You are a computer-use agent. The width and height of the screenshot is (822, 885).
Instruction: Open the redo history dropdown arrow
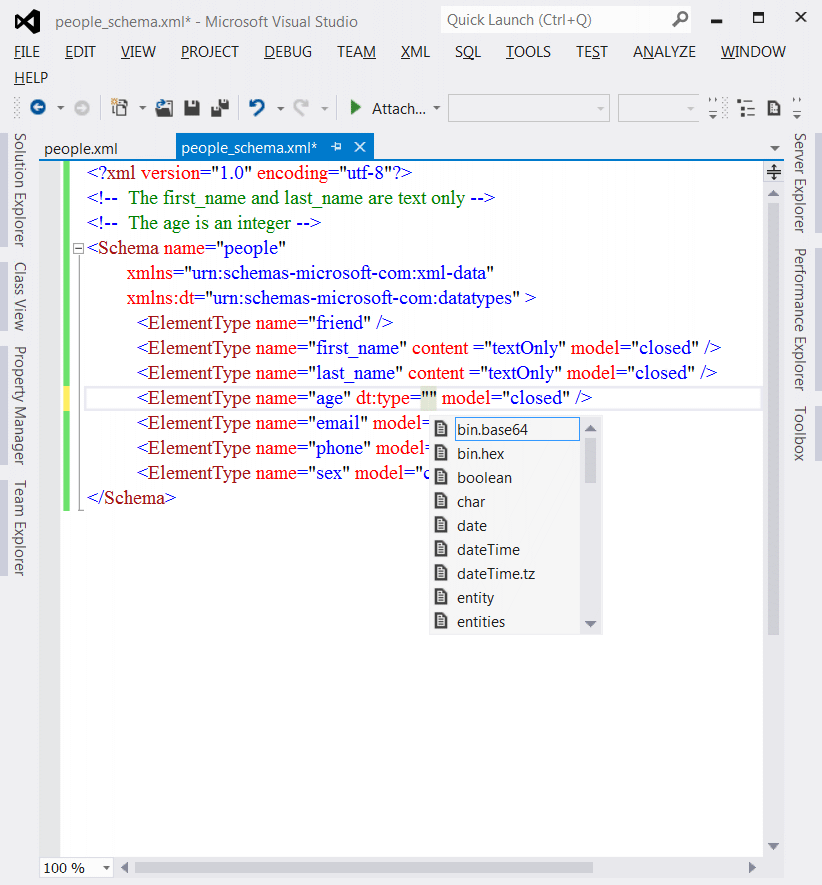point(325,108)
